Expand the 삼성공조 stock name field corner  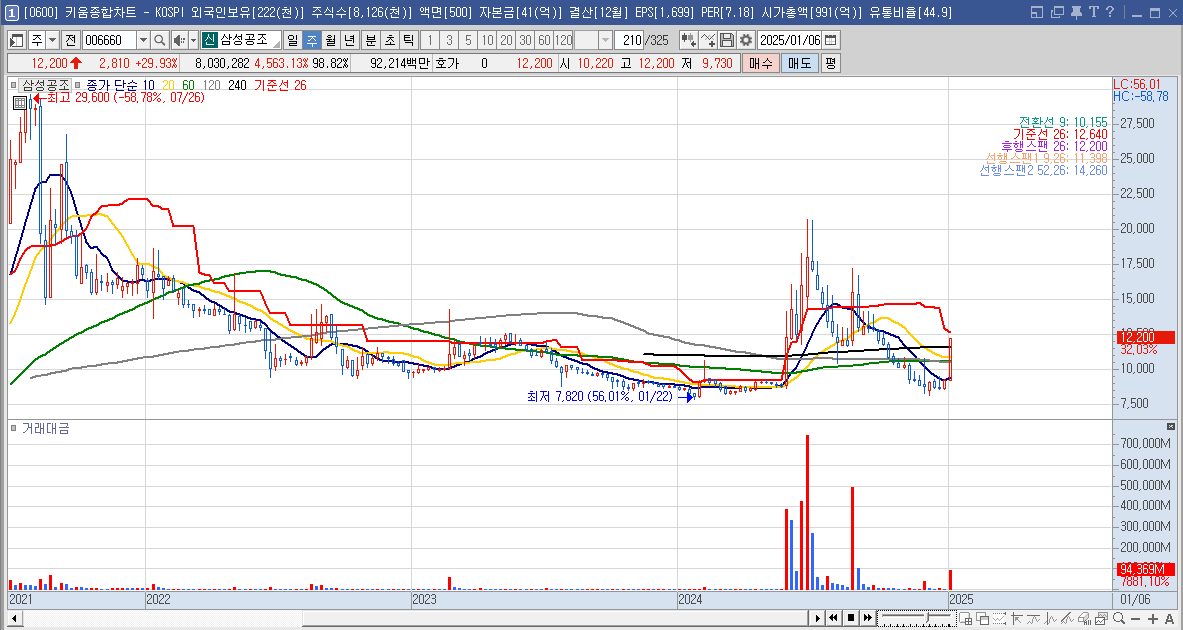[277, 45]
